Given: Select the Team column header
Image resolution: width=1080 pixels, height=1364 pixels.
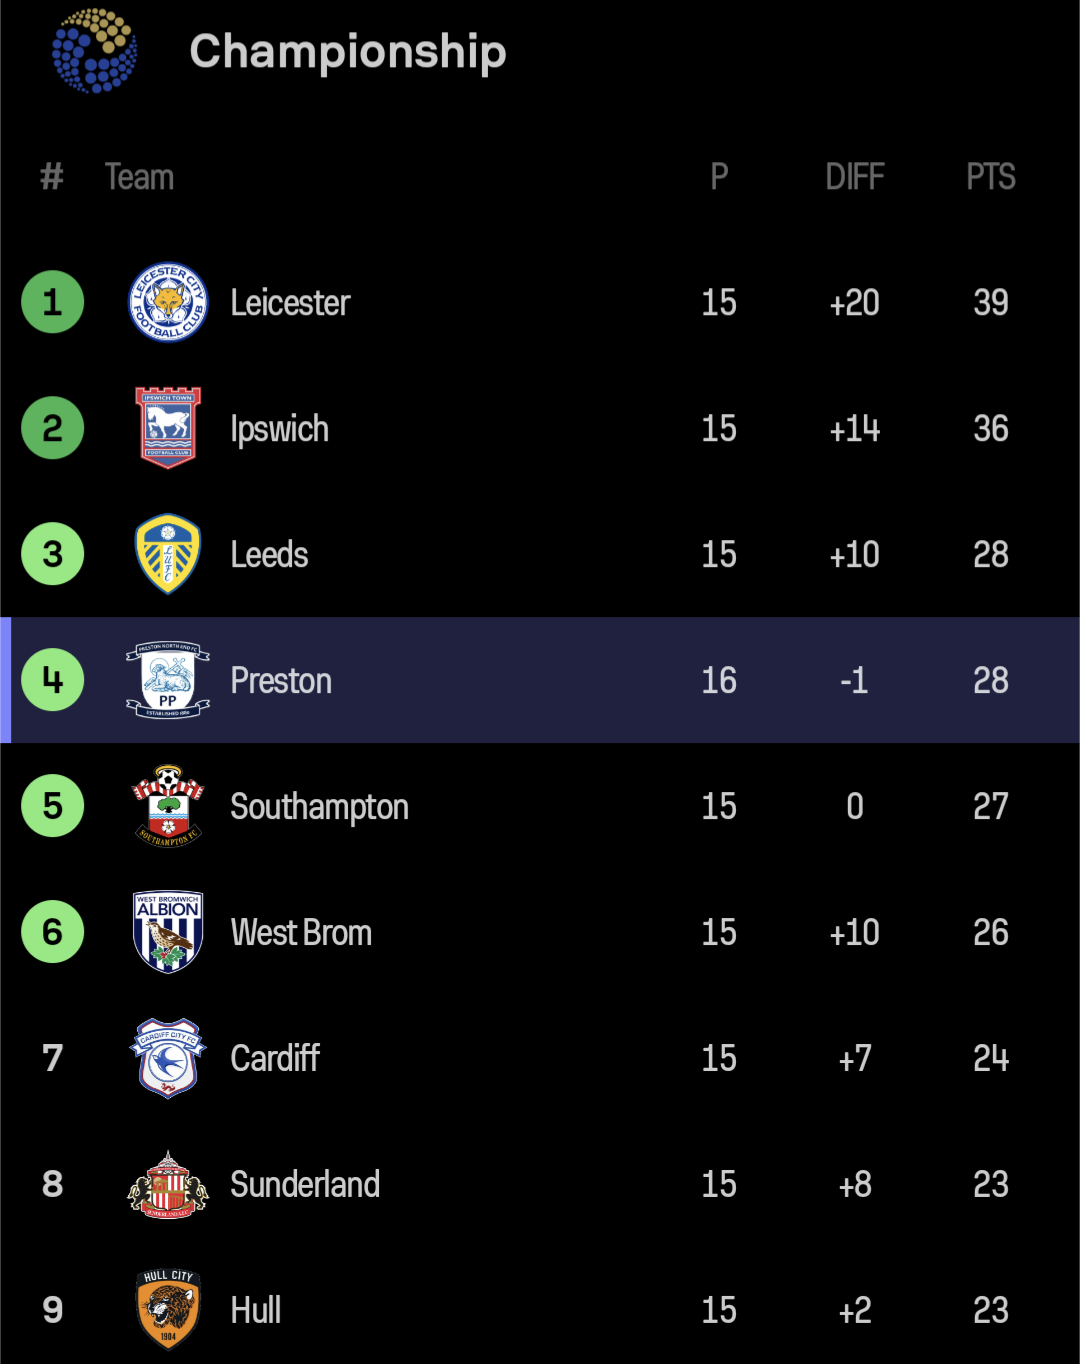Looking at the screenshot, I should pos(139,177).
